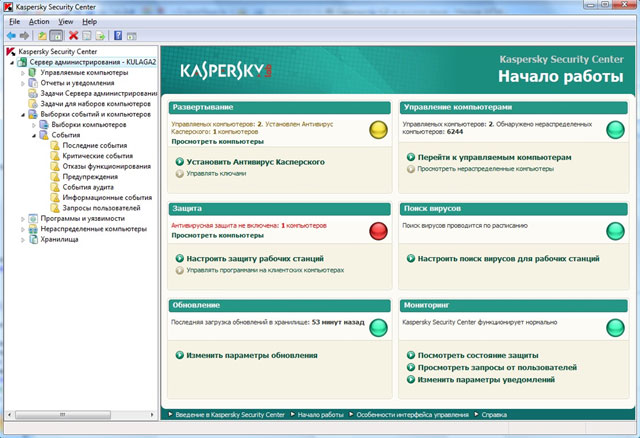This screenshot has width=640, height=438.
Task: Open Справка link in the footer
Action: [494, 415]
